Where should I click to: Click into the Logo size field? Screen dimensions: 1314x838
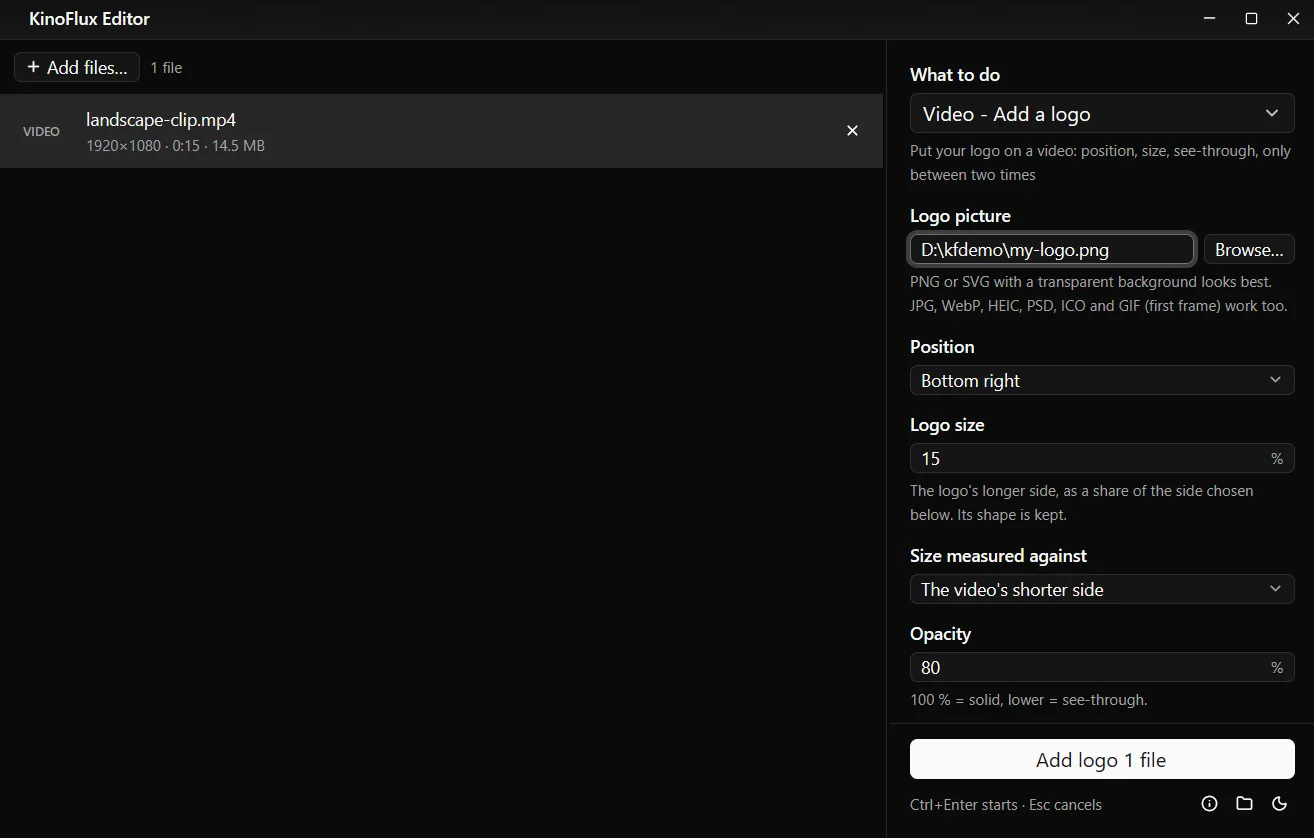(x=1102, y=458)
